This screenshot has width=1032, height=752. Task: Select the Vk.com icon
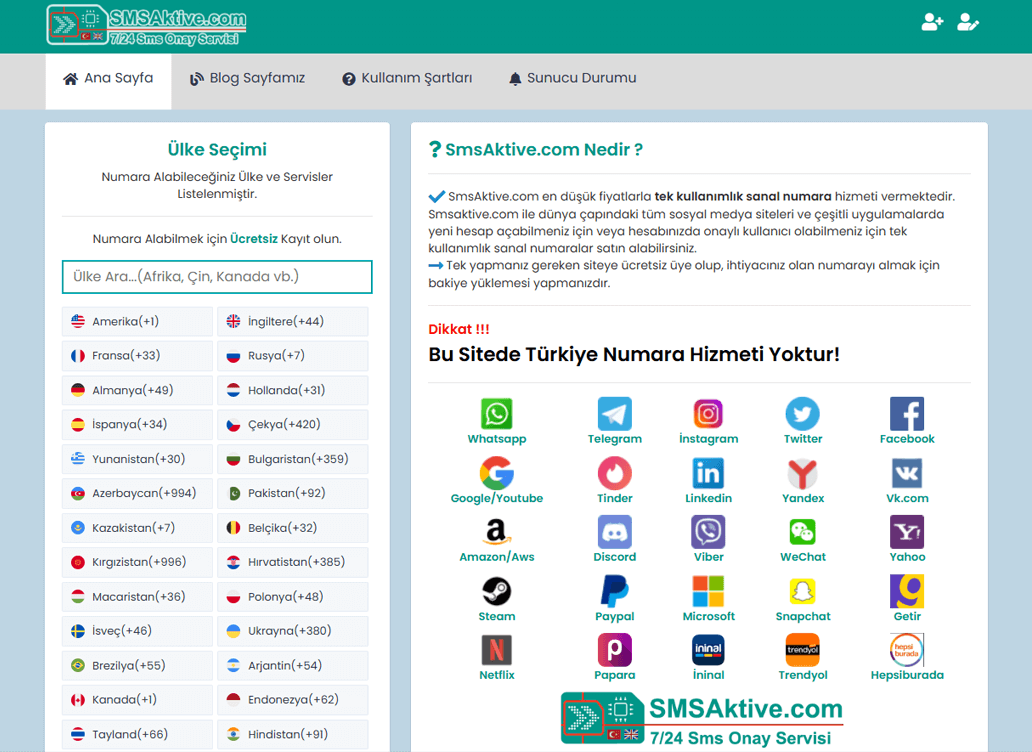[907, 473]
